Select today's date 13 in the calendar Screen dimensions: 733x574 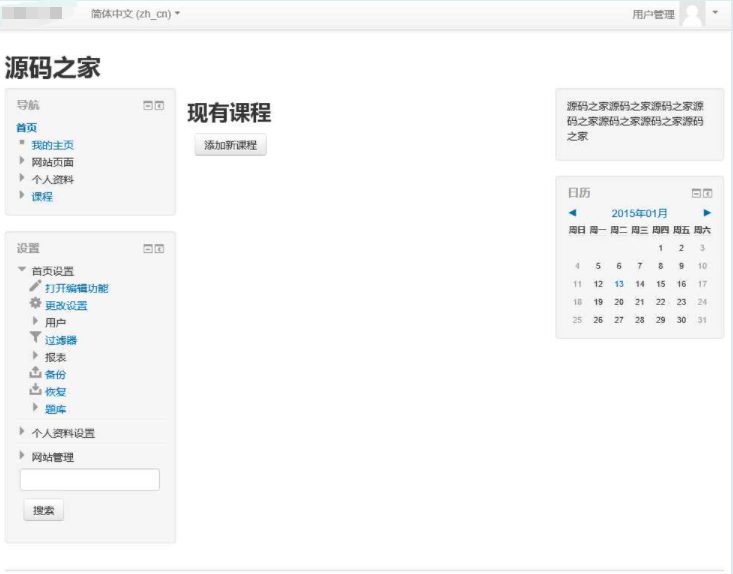[x=619, y=284]
